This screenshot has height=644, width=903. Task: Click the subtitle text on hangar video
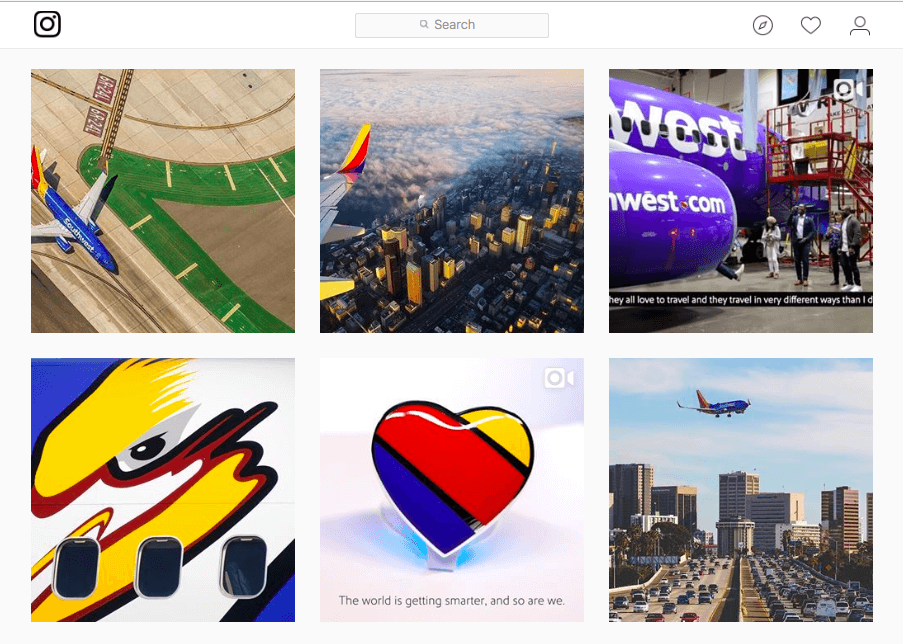click(741, 300)
